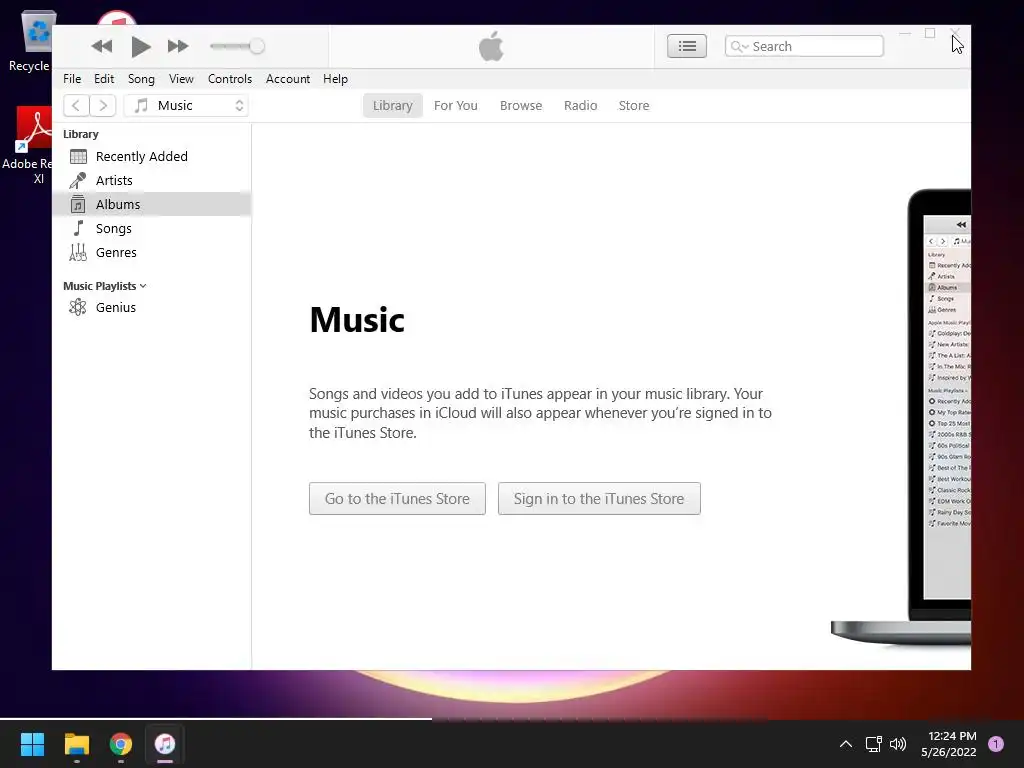This screenshot has height=768, width=1024.
Task: Click Go to the iTunes Store button
Action: (x=397, y=499)
